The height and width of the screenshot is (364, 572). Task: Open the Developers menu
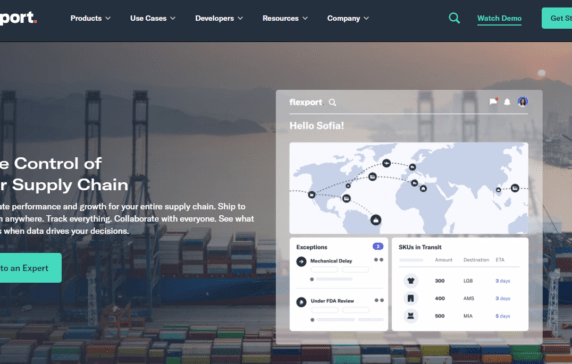219,18
